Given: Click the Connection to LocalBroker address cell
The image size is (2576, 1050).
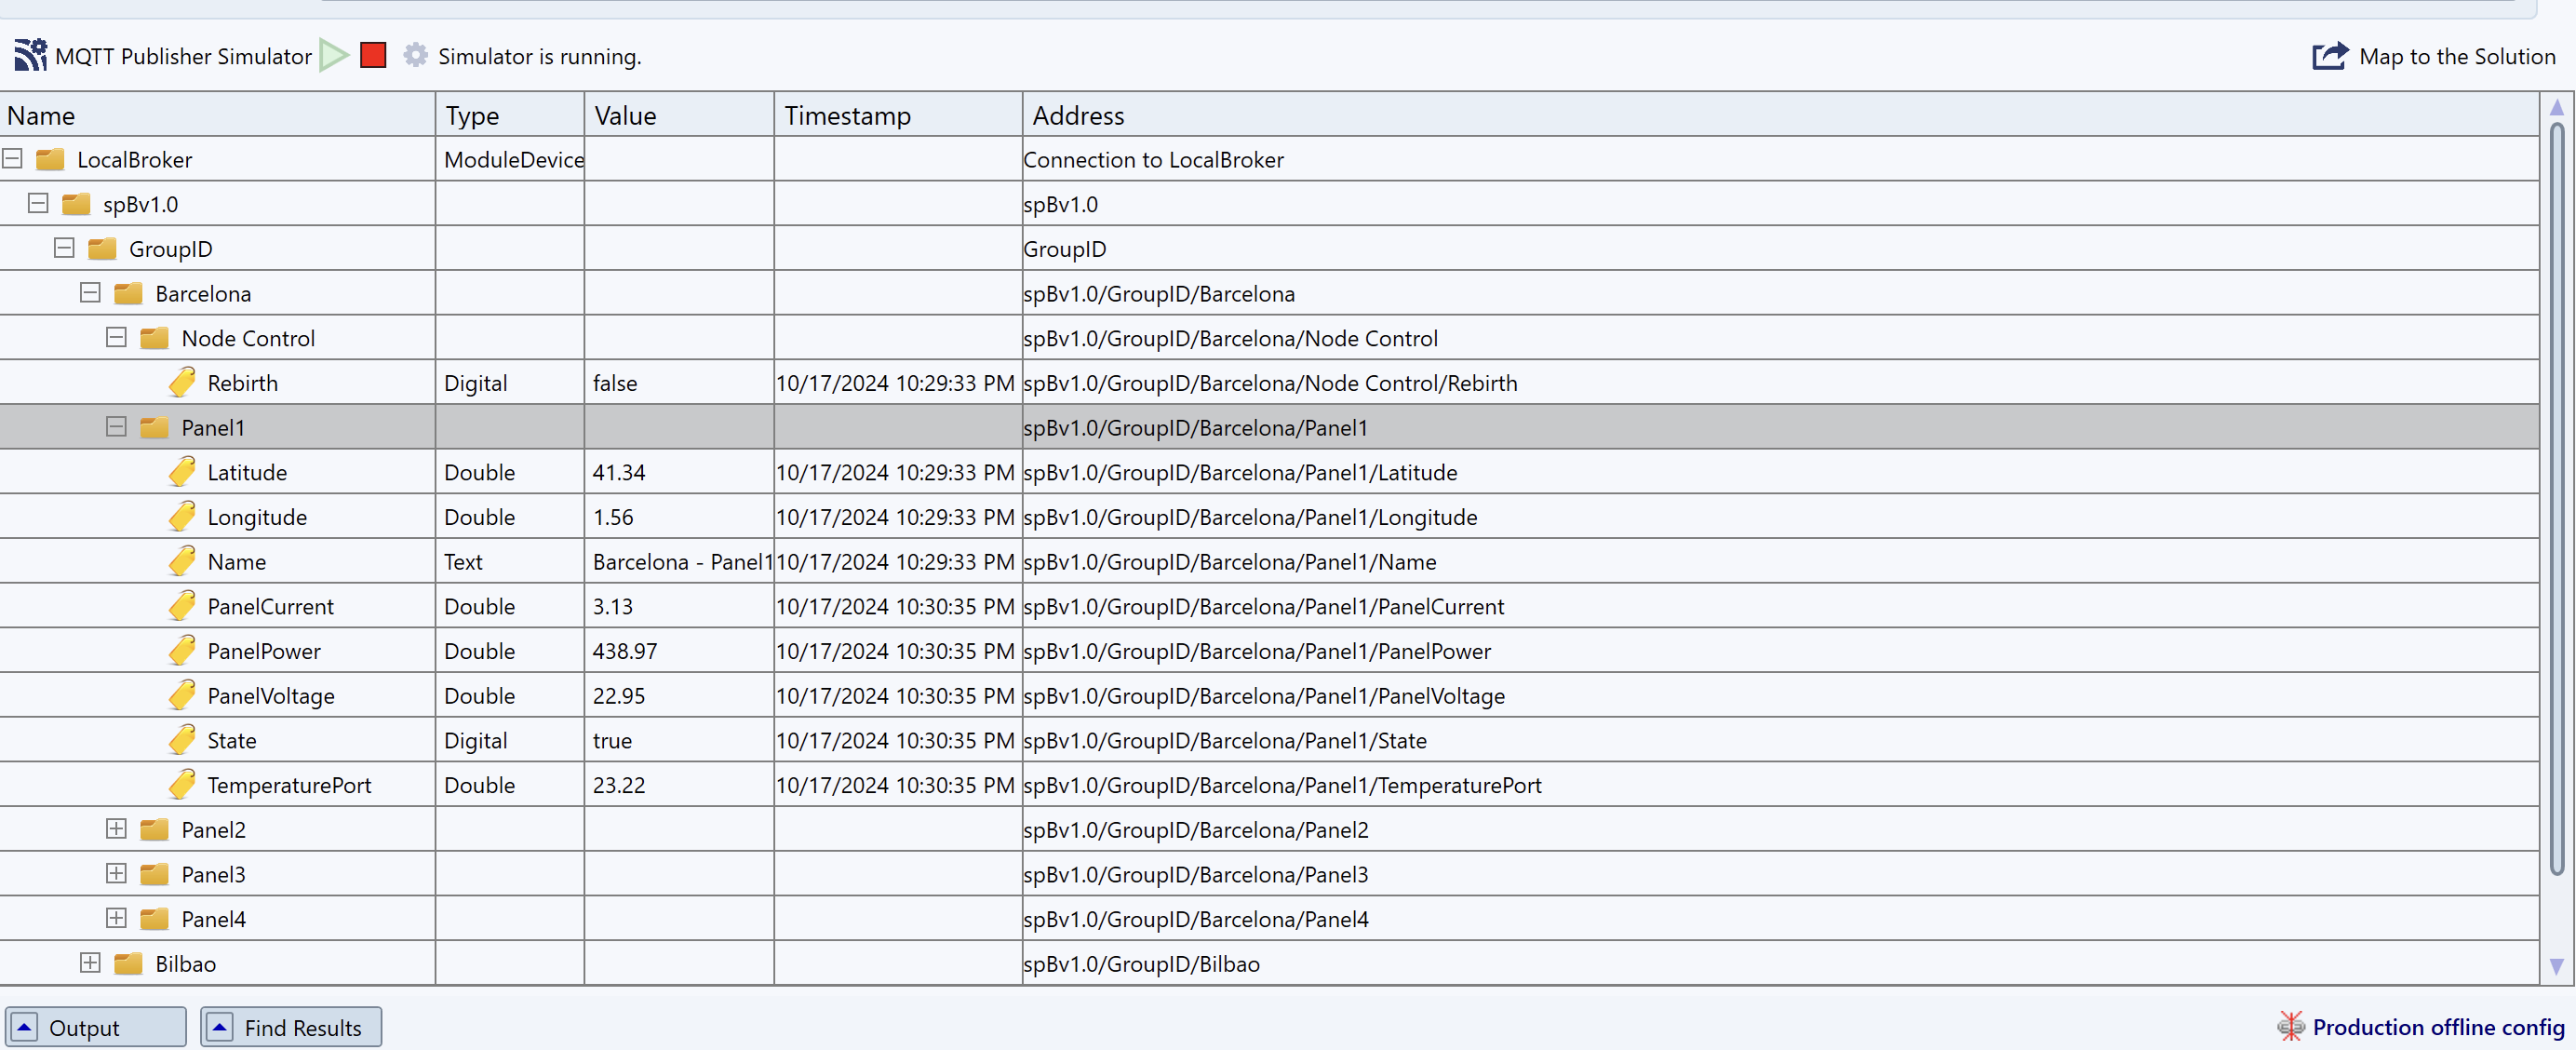Looking at the screenshot, I should (x=1780, y=160).
